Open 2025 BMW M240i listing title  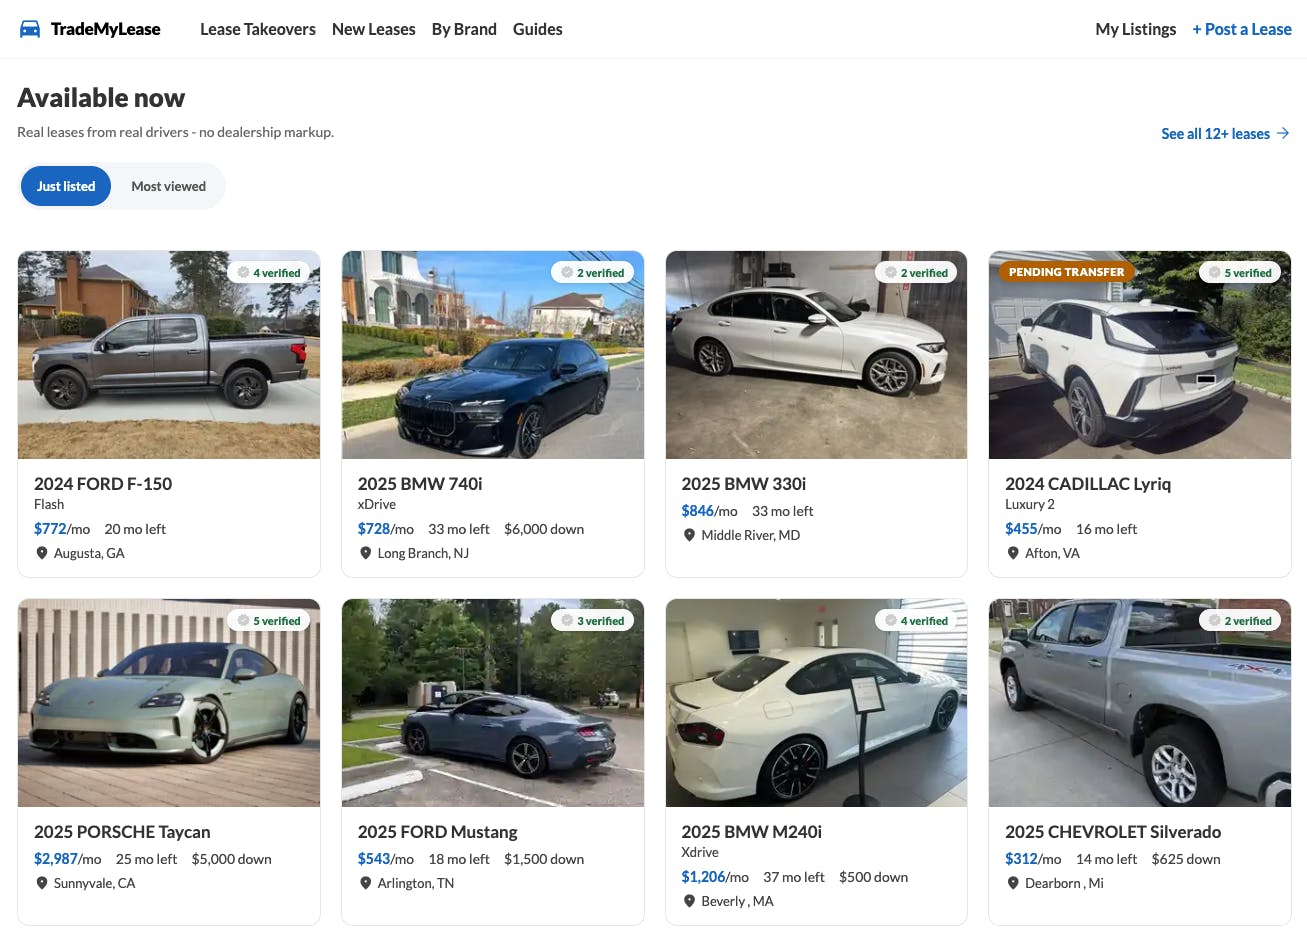point(752,832)
